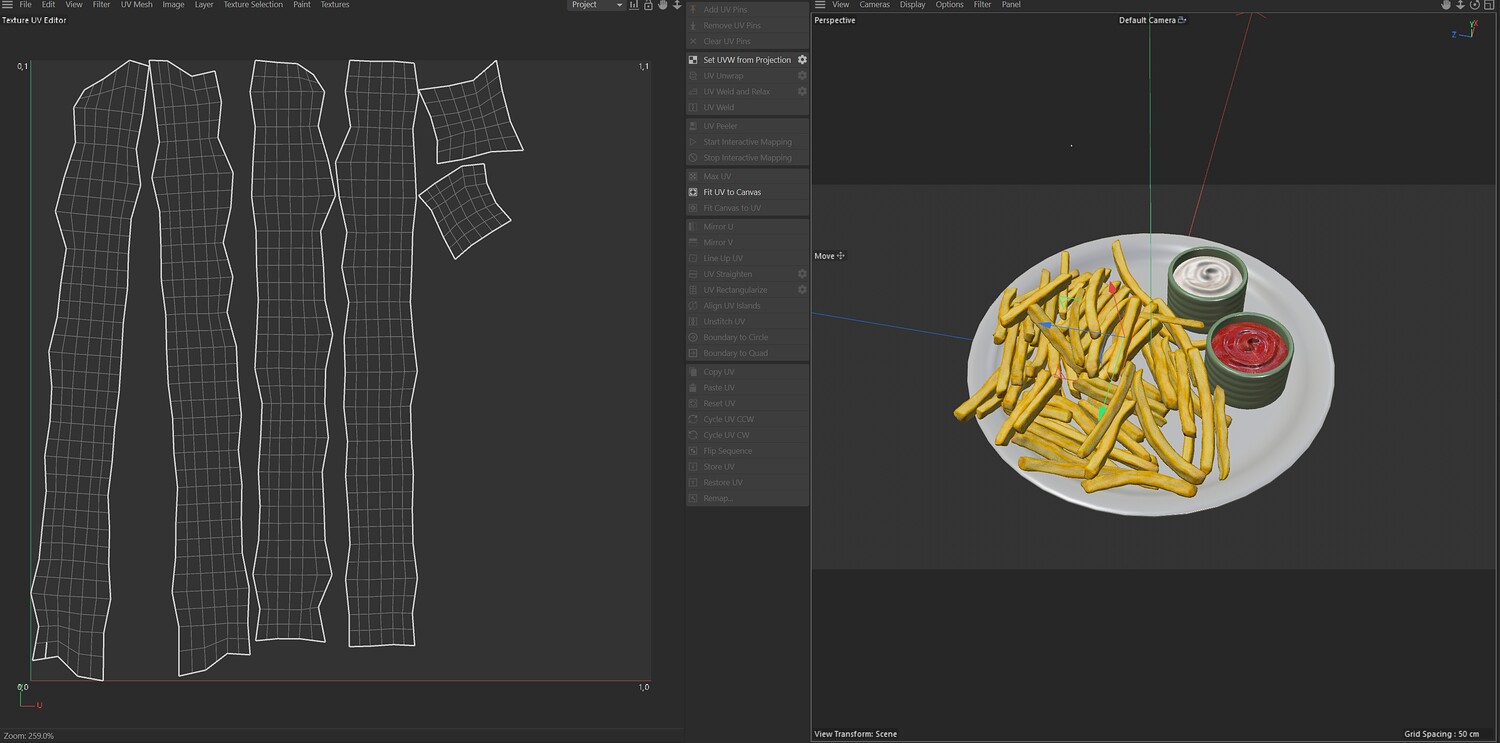The height and width of the screenshot is (743, 1500).
Task: Click the Stop Interactive Mapping icon
Action: tap(694, 158)
